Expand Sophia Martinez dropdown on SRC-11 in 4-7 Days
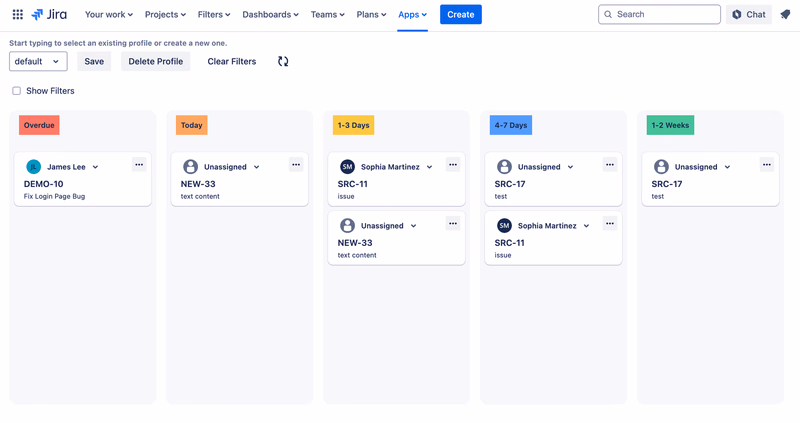The width and height of the screenshot is (800, 423). [586, 226]
